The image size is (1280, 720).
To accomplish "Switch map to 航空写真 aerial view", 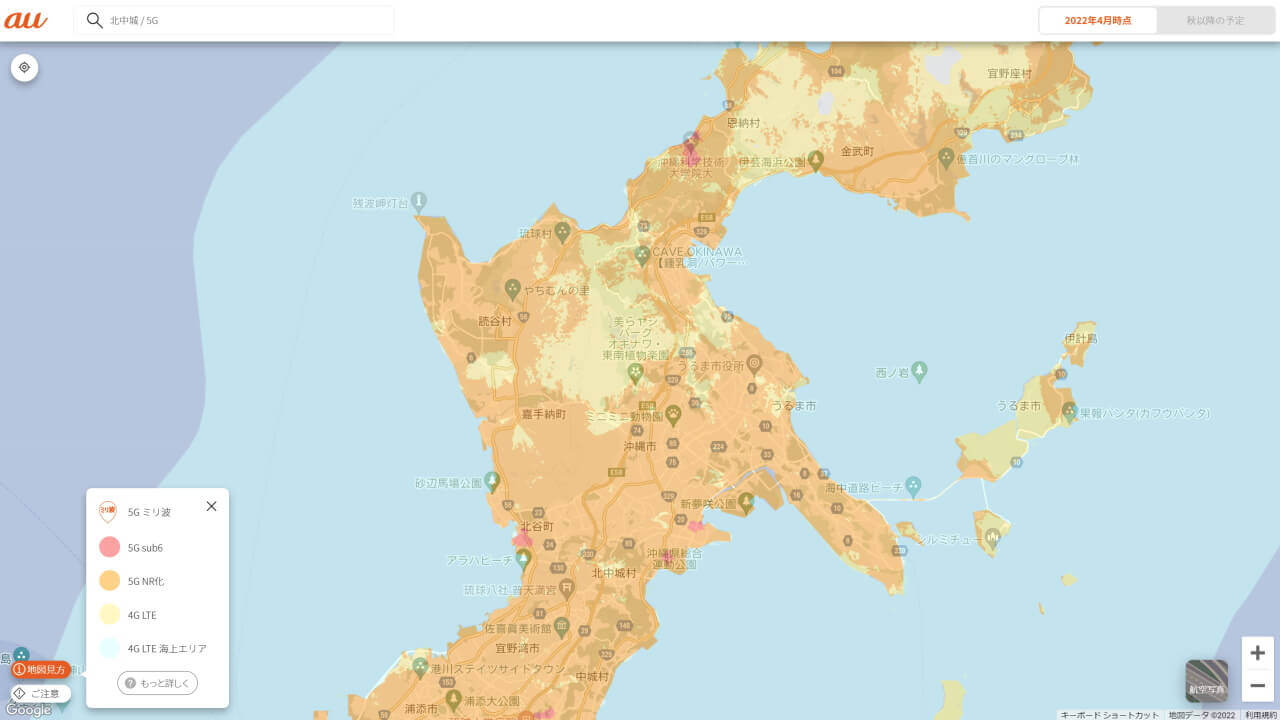I will coord(1206,679).
